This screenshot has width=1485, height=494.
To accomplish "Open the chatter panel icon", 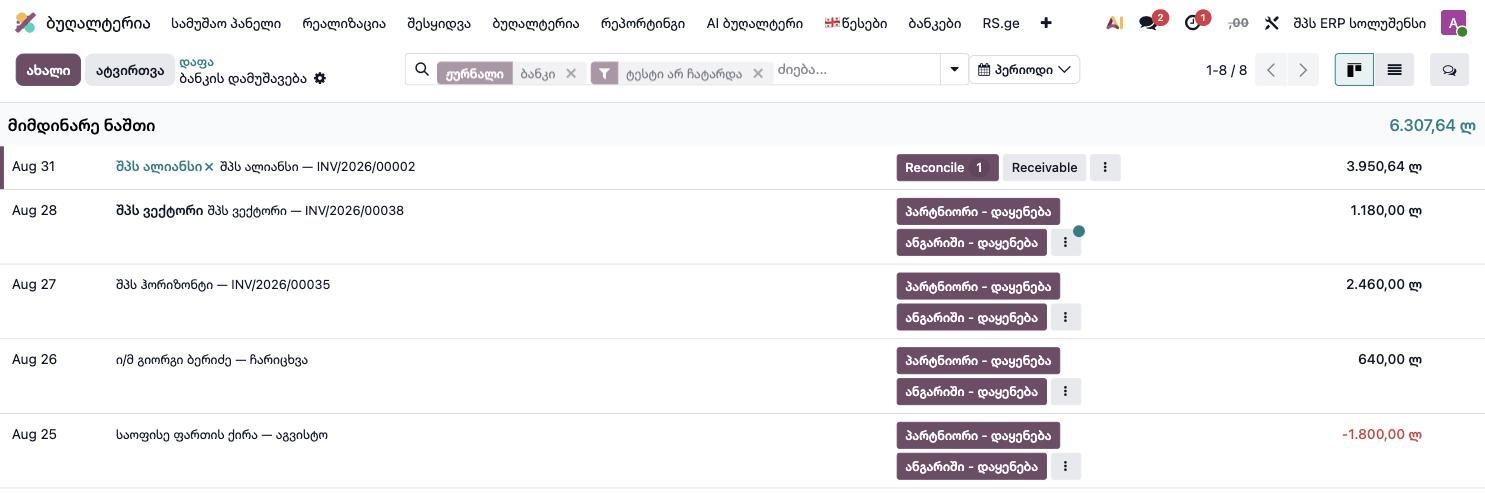I will coord(1449,70).
